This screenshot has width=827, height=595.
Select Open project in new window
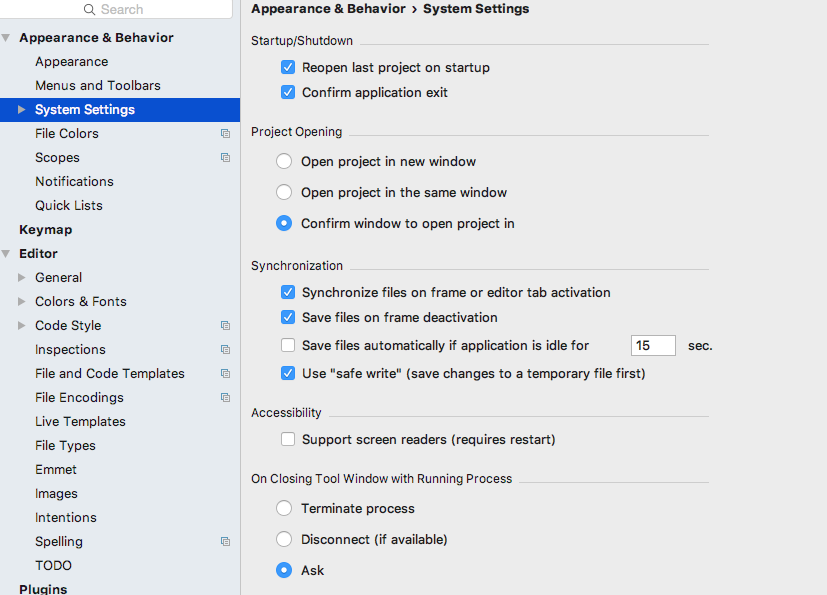[284, 161]
